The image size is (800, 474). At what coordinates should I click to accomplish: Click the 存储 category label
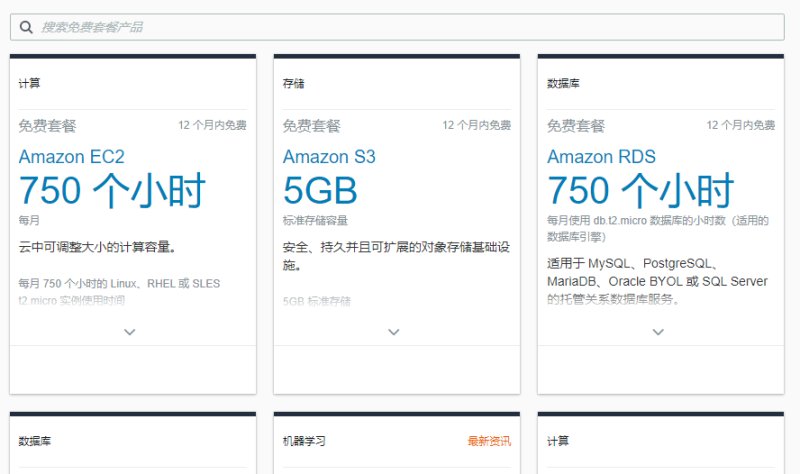coord(293,83)
